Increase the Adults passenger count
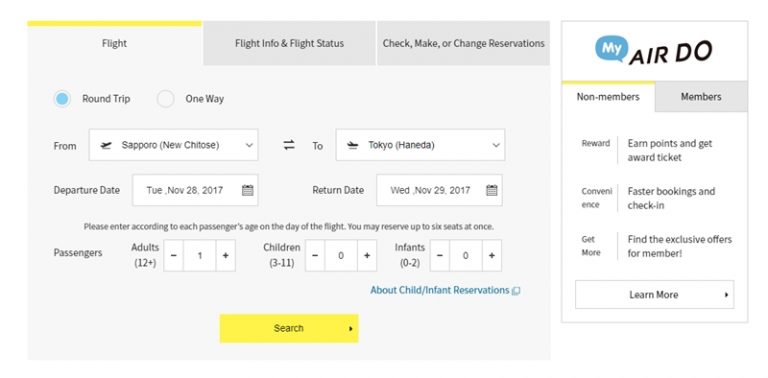Viewport: 768px width, 378px height. [225, 255]
